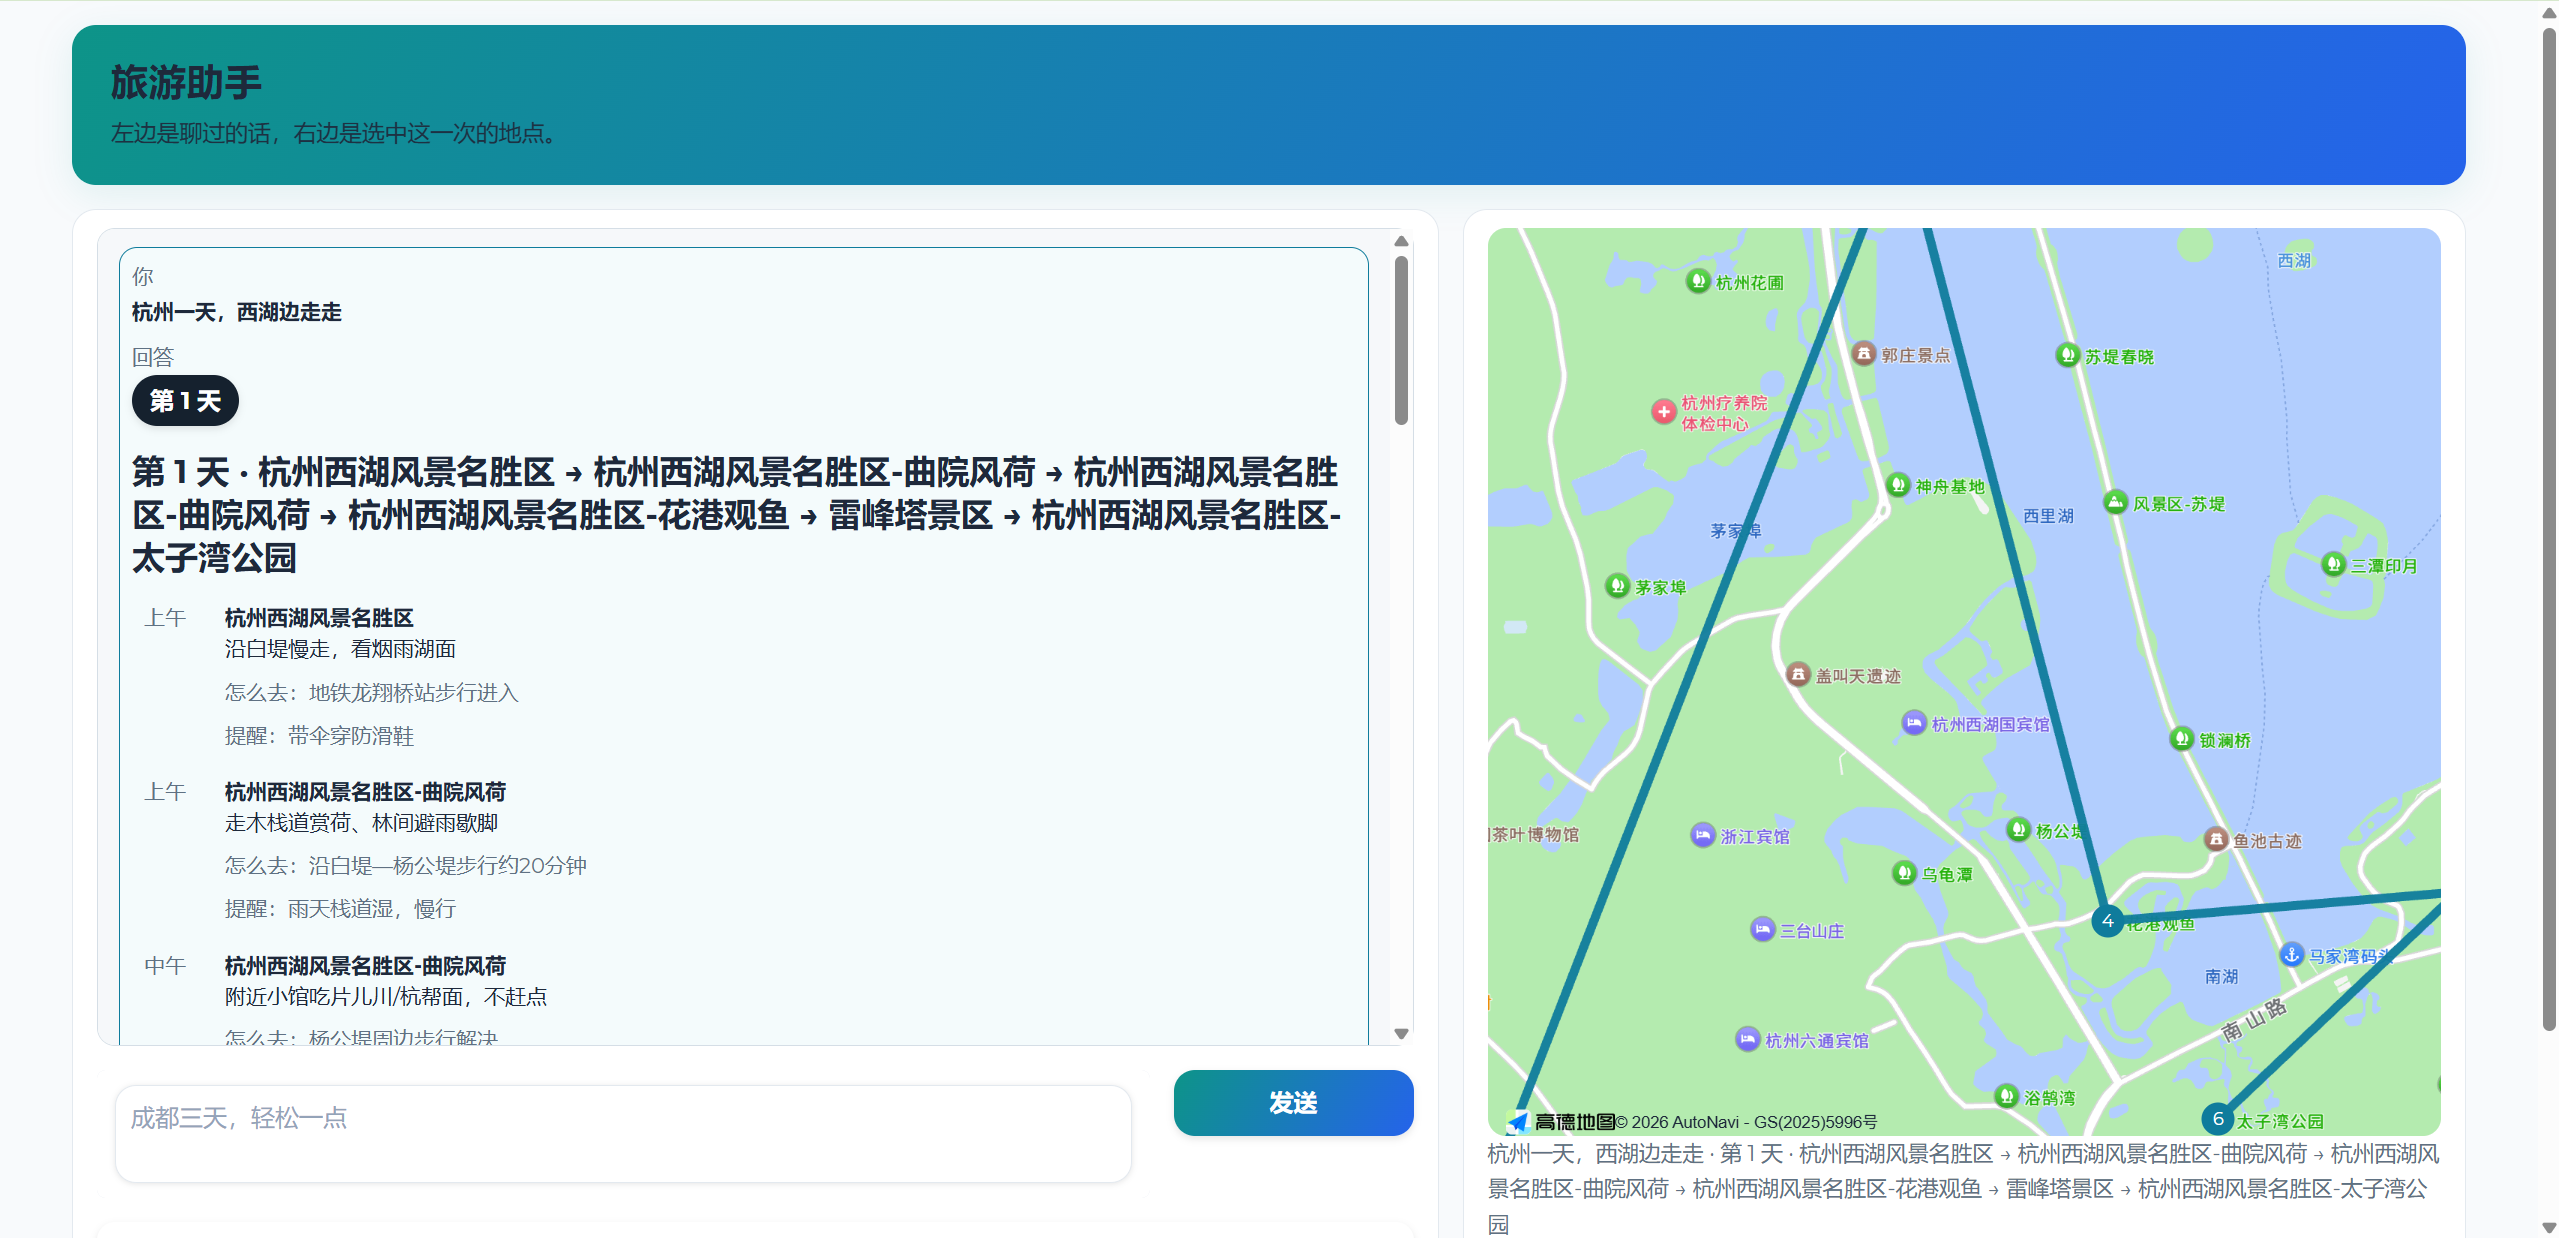Click 怎么去：地铁龙翔桥站步行进入 line
Screen dimensions: 2559x1238
[x=372, y=693]
